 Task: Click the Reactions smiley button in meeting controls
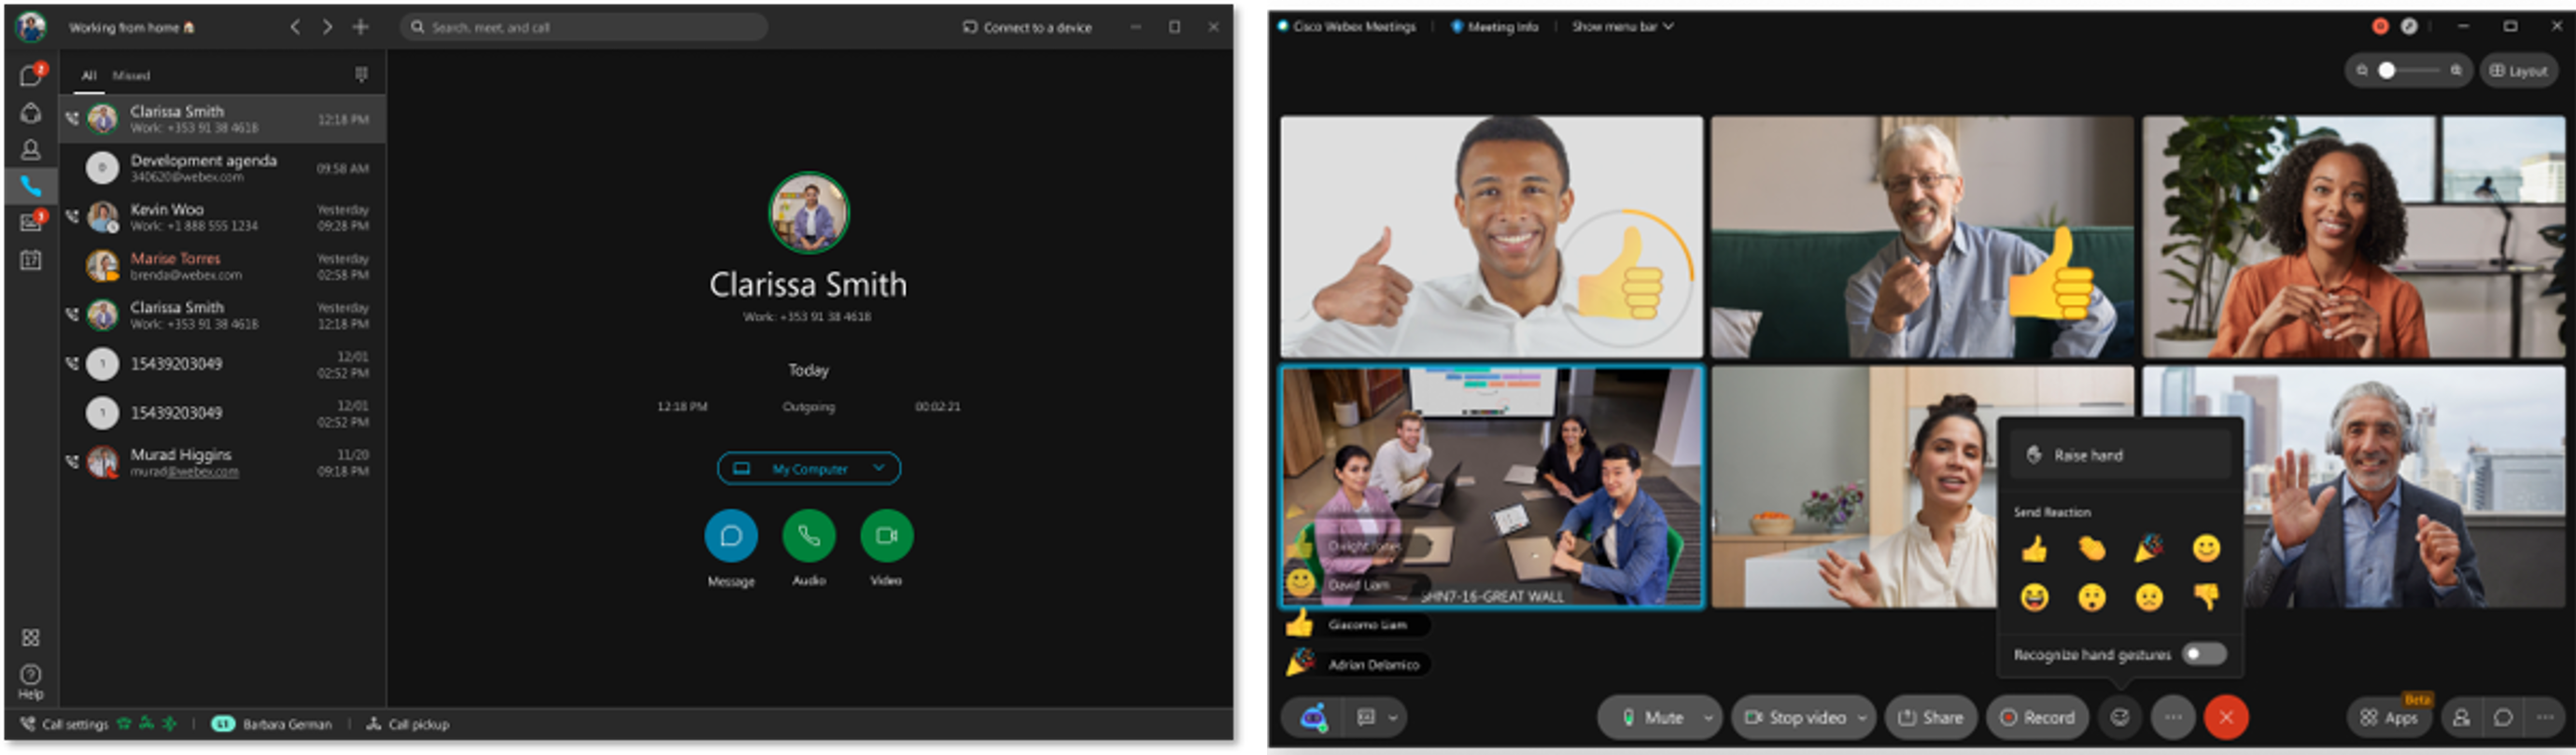point(2119,717)
